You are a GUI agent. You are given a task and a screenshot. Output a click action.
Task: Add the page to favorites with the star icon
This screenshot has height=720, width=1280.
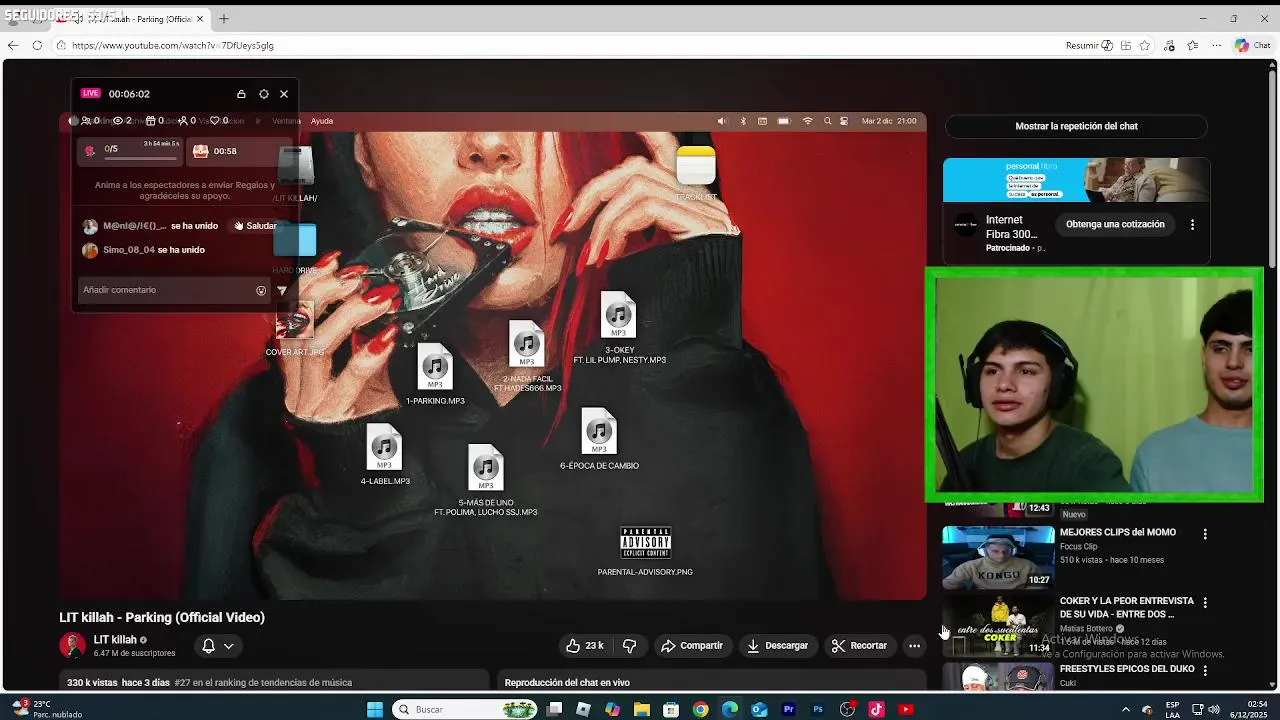(x=1145, y=45)
